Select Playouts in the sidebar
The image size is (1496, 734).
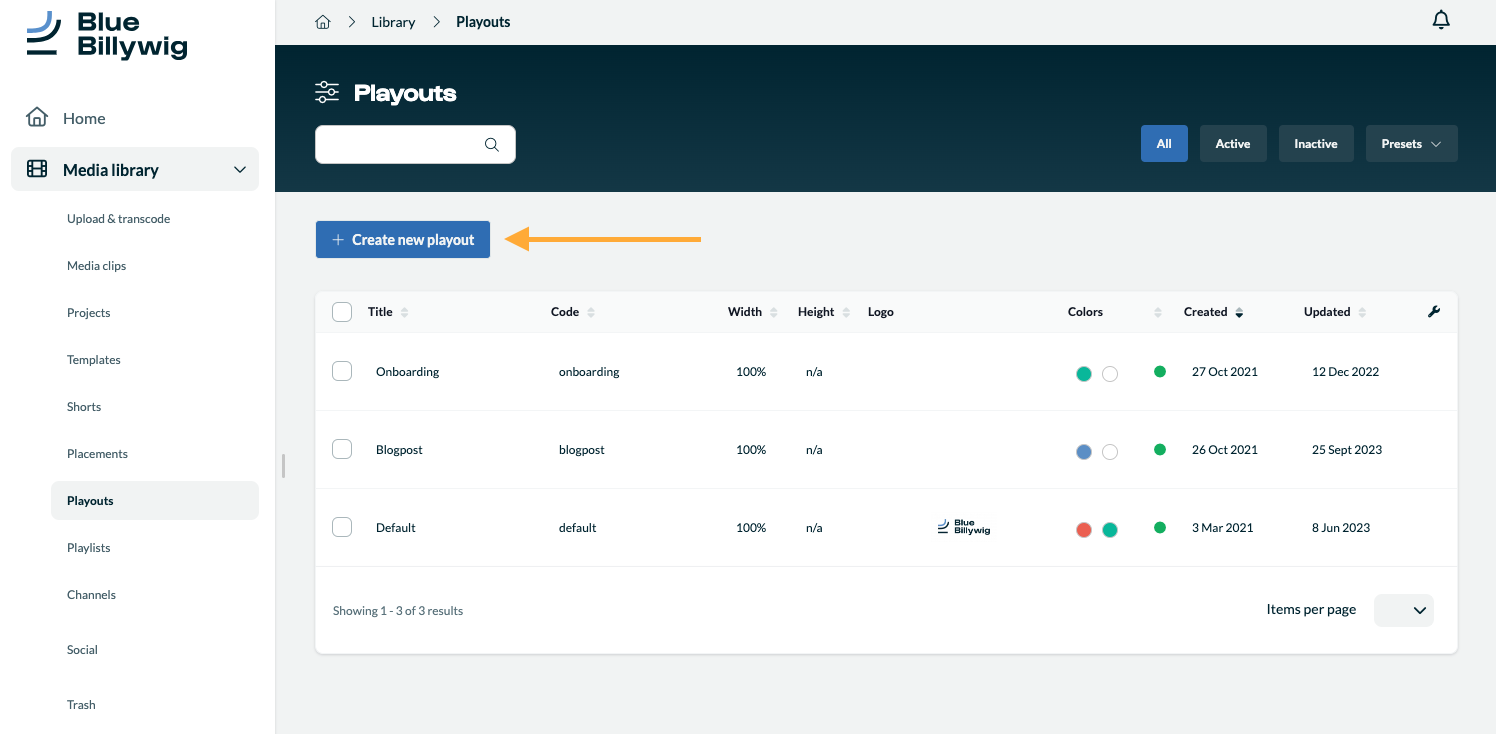(x=155, y=501)
